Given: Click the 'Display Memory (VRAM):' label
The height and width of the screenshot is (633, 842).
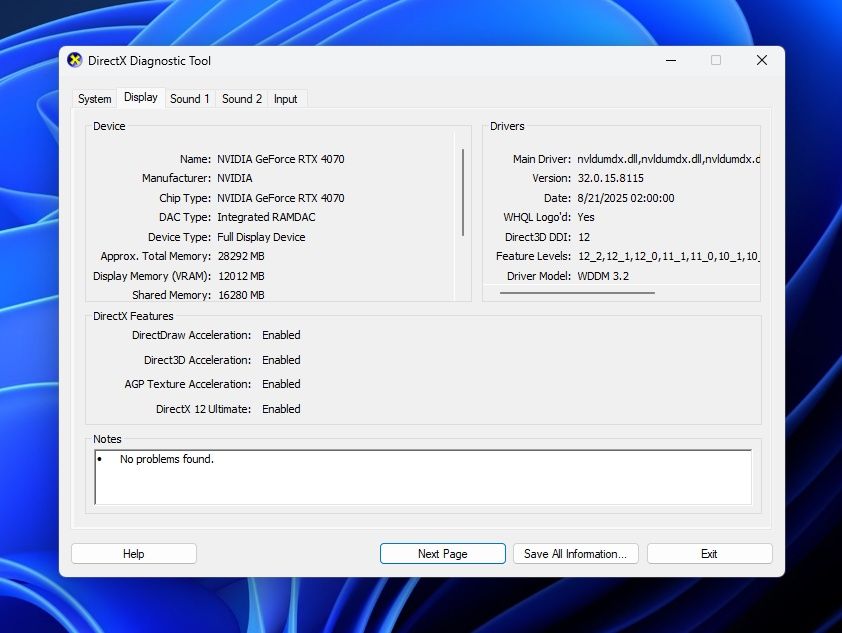Looking at the screenshot, I should [152, 276].
